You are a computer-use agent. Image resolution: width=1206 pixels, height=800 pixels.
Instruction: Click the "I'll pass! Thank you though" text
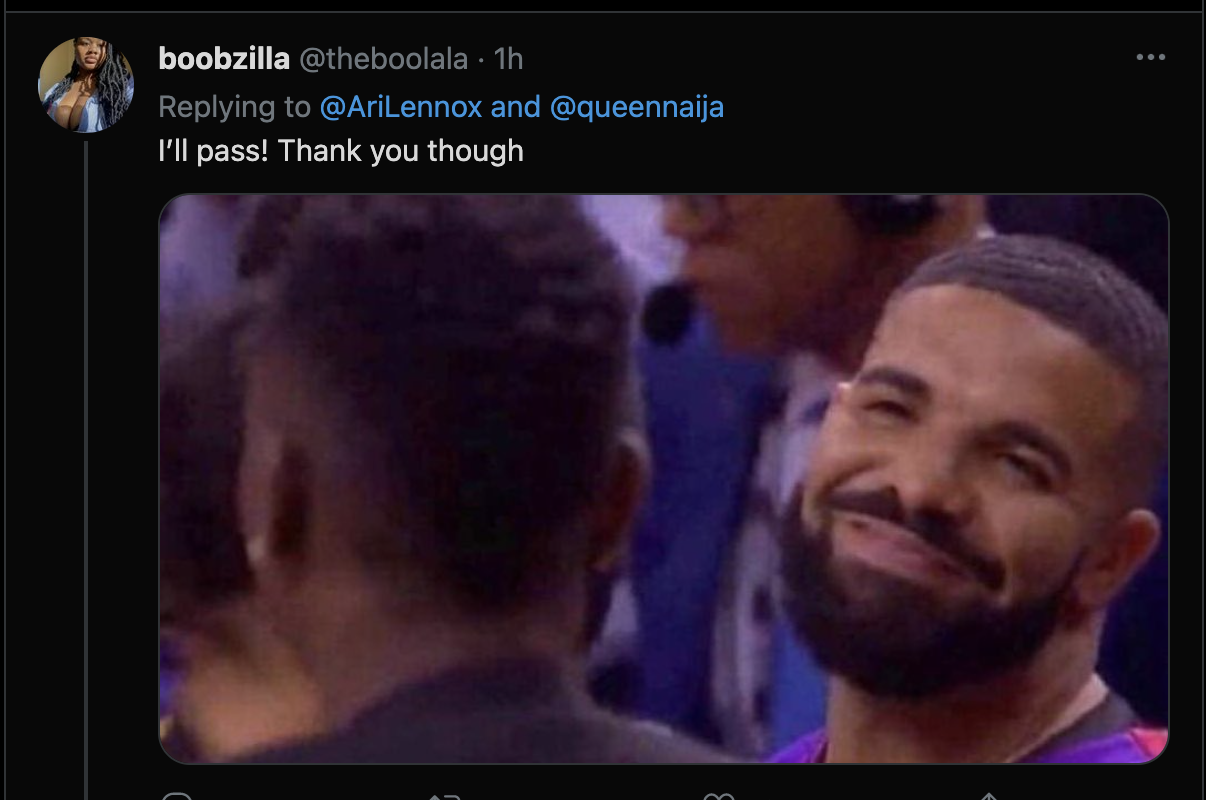pos(341,151)
